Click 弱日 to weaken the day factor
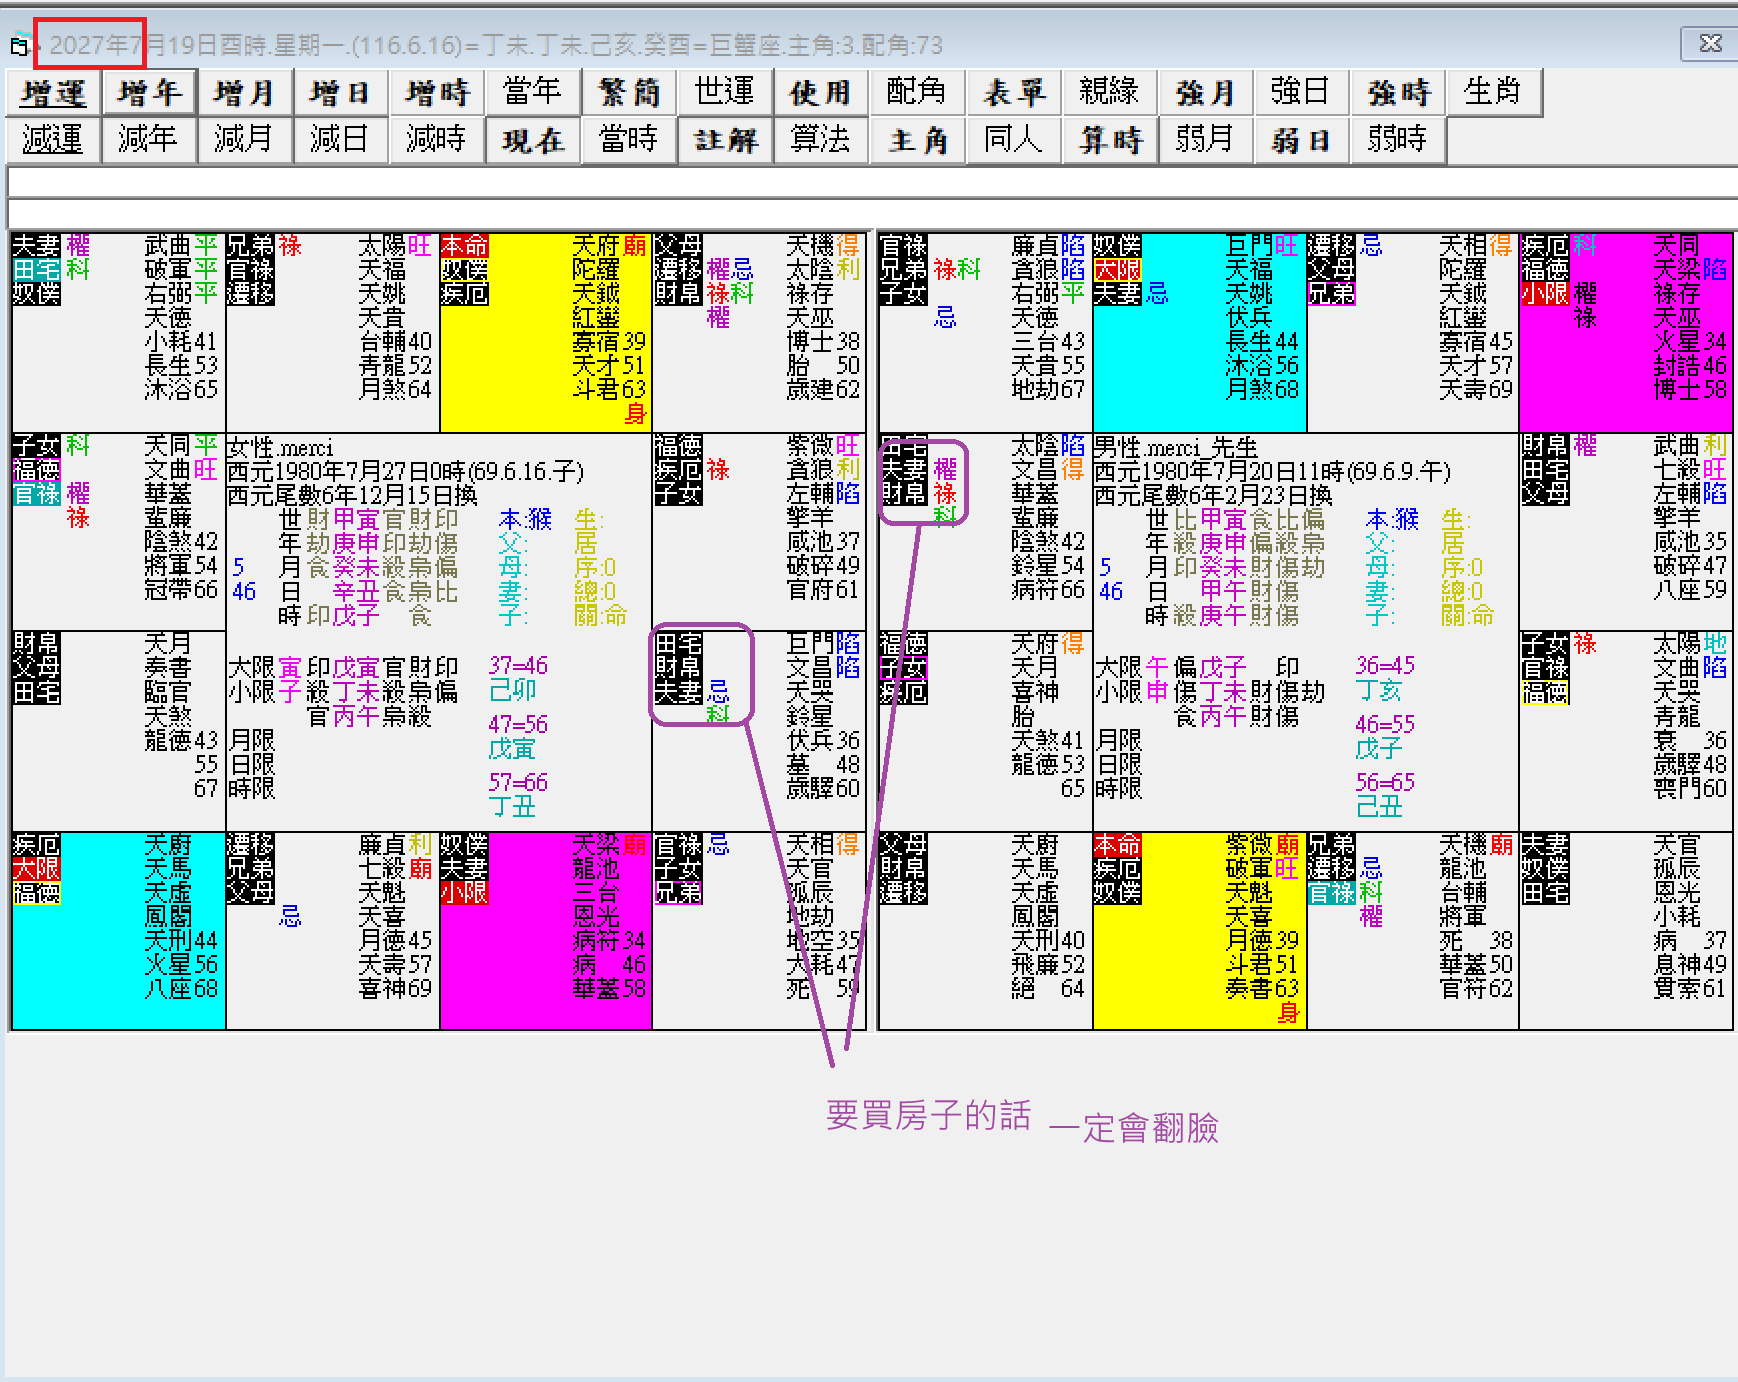Image resolution: width=1738 pixels, height=1382 pixels. click(x=1300, y=140)
